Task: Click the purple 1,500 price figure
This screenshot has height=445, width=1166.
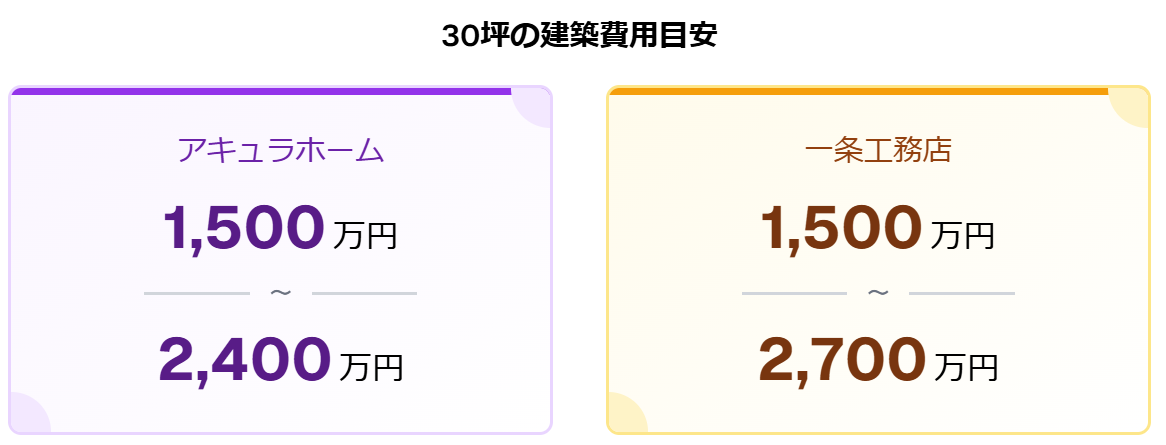Action: tap(243, 227)
